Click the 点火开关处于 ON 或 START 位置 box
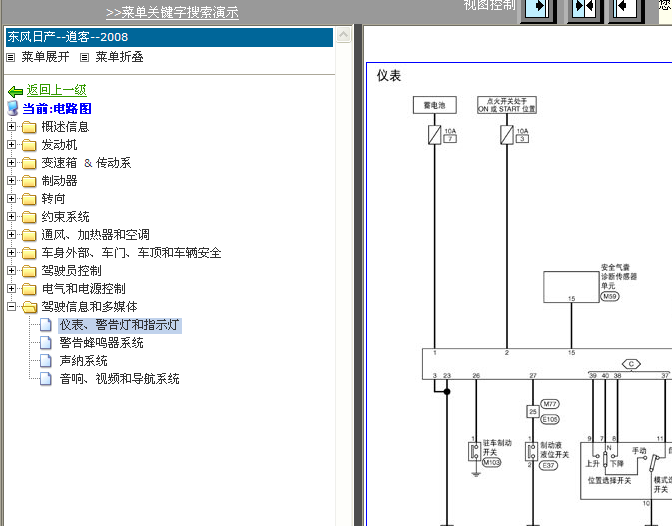The width and height of the screenshot is (672, 526). tap(507, 105)
